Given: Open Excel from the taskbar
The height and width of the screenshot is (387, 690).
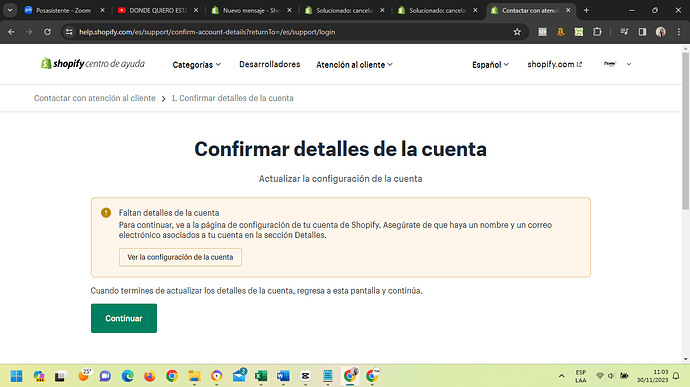Looking at the screenshot, I should [261, 376].
